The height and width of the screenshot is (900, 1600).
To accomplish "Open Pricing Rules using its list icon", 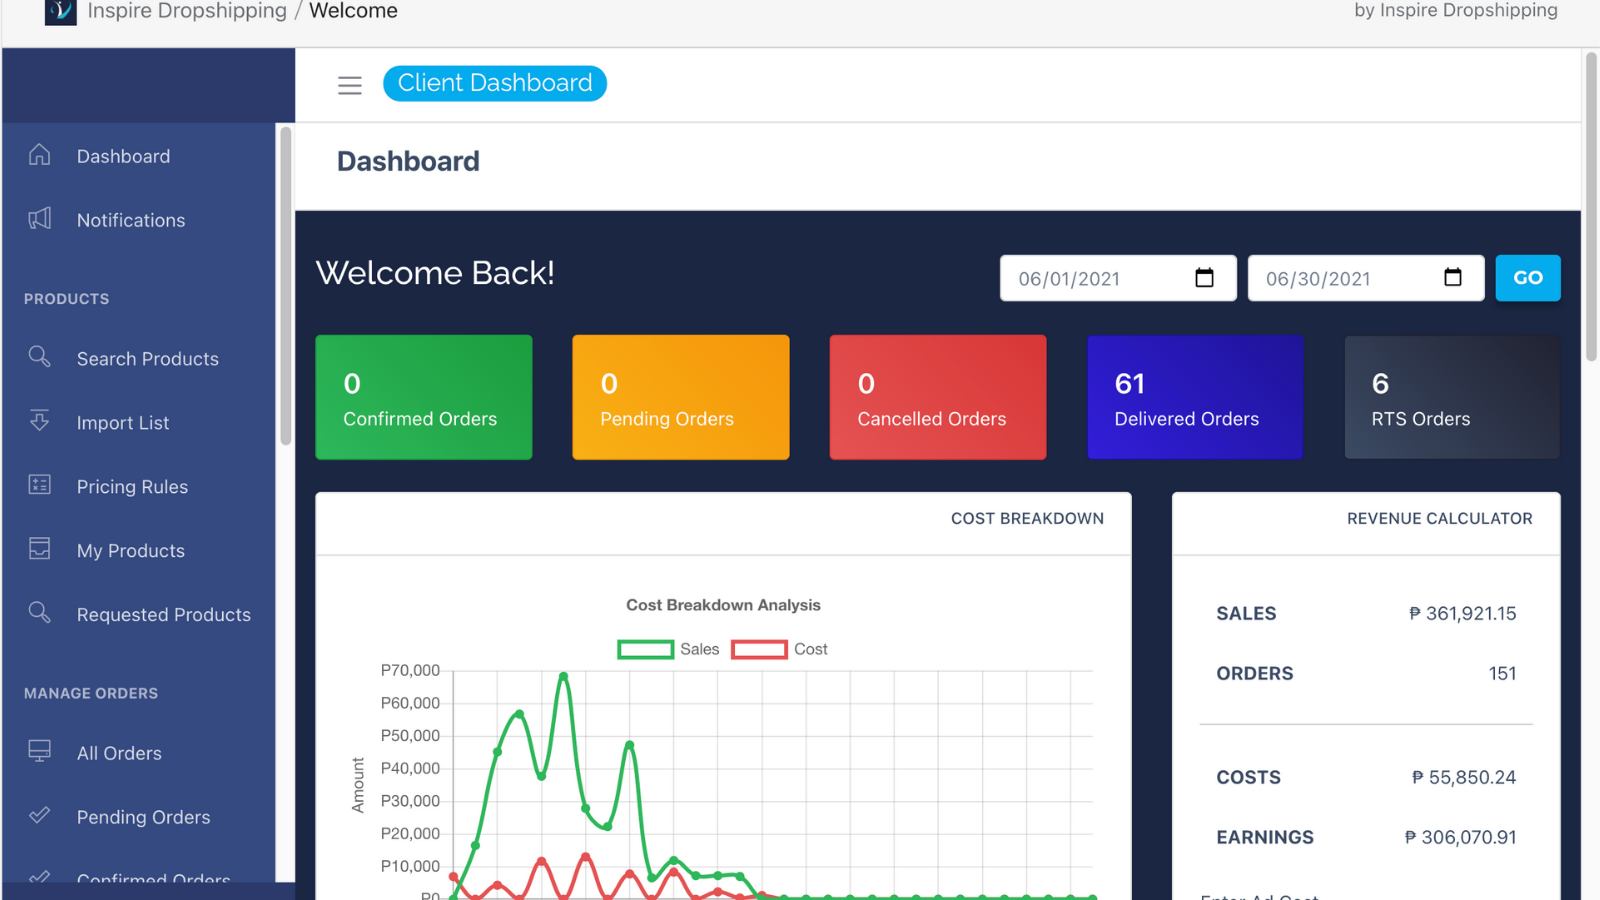I will [39, 486].
